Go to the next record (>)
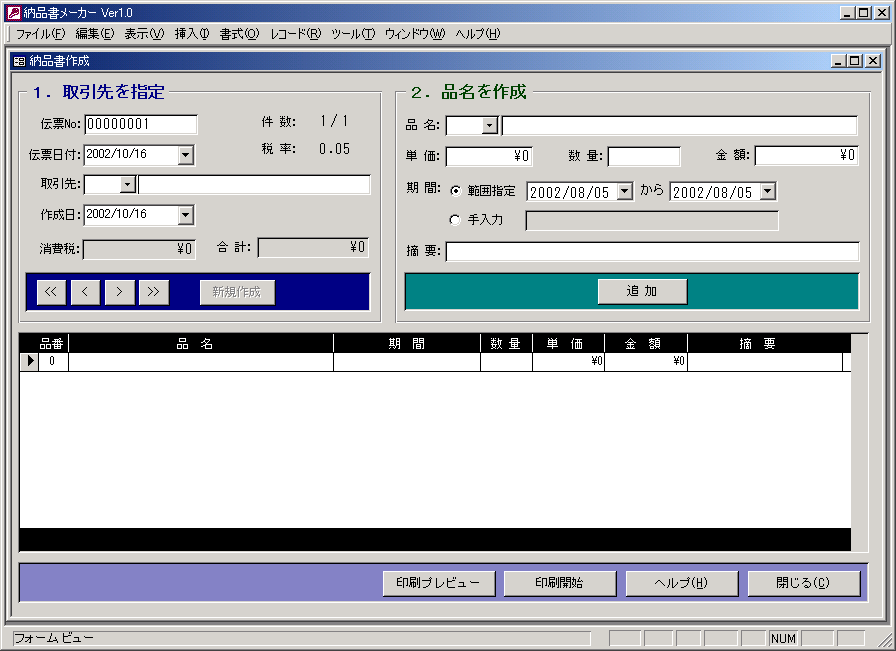 pyautogui.click(x=119, y=292)
